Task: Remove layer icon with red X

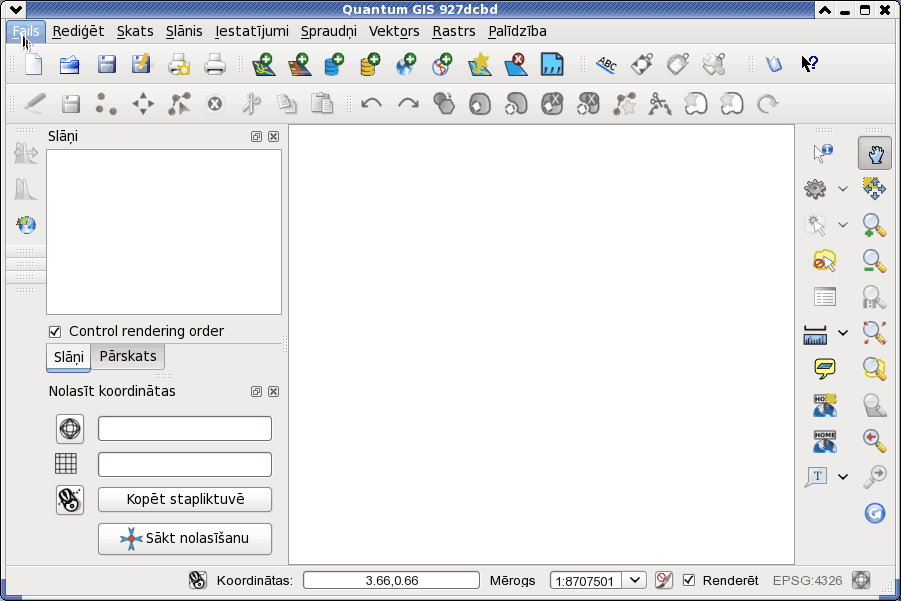Action: (x=515, y=64)
